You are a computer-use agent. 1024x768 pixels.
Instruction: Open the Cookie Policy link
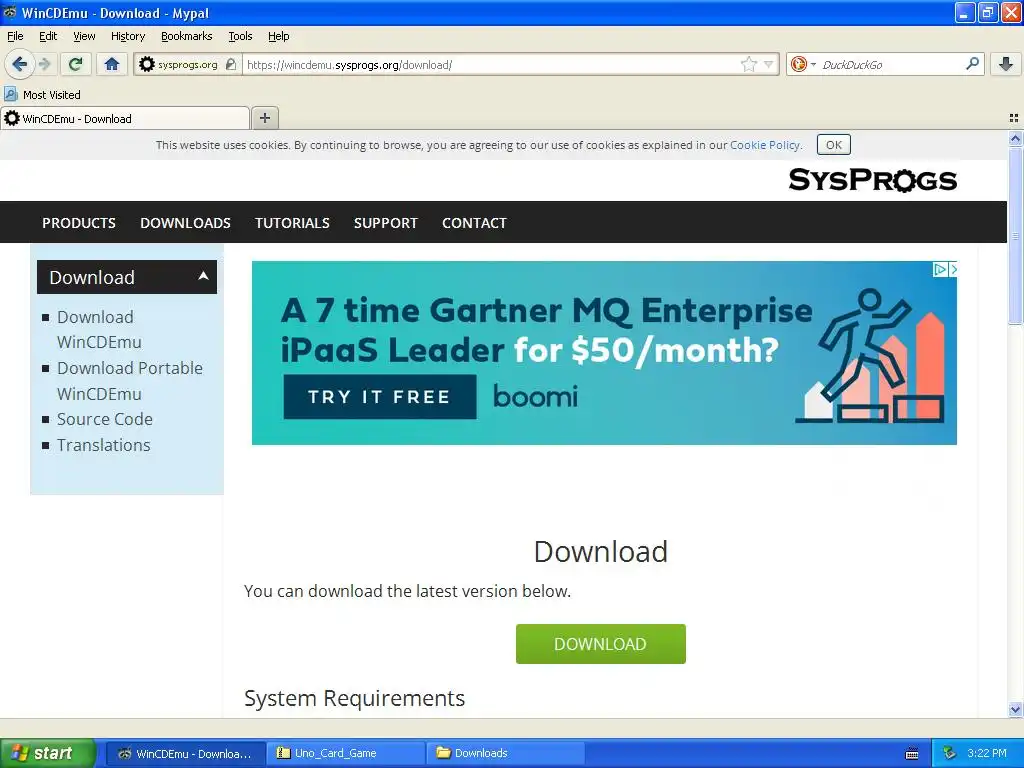[x=765, y=145]
